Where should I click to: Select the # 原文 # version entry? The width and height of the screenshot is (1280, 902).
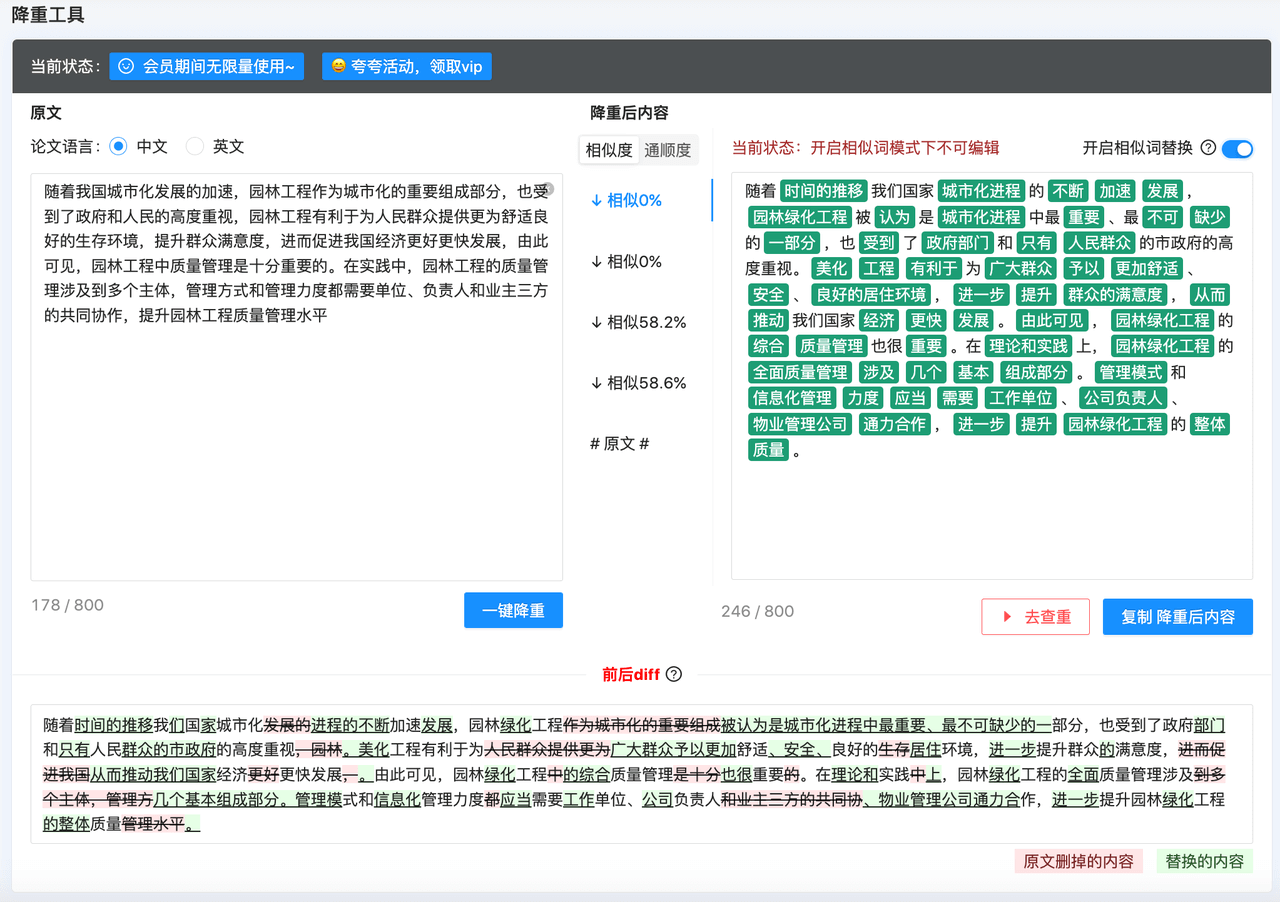pyautogui.click(x=620, y=444)
